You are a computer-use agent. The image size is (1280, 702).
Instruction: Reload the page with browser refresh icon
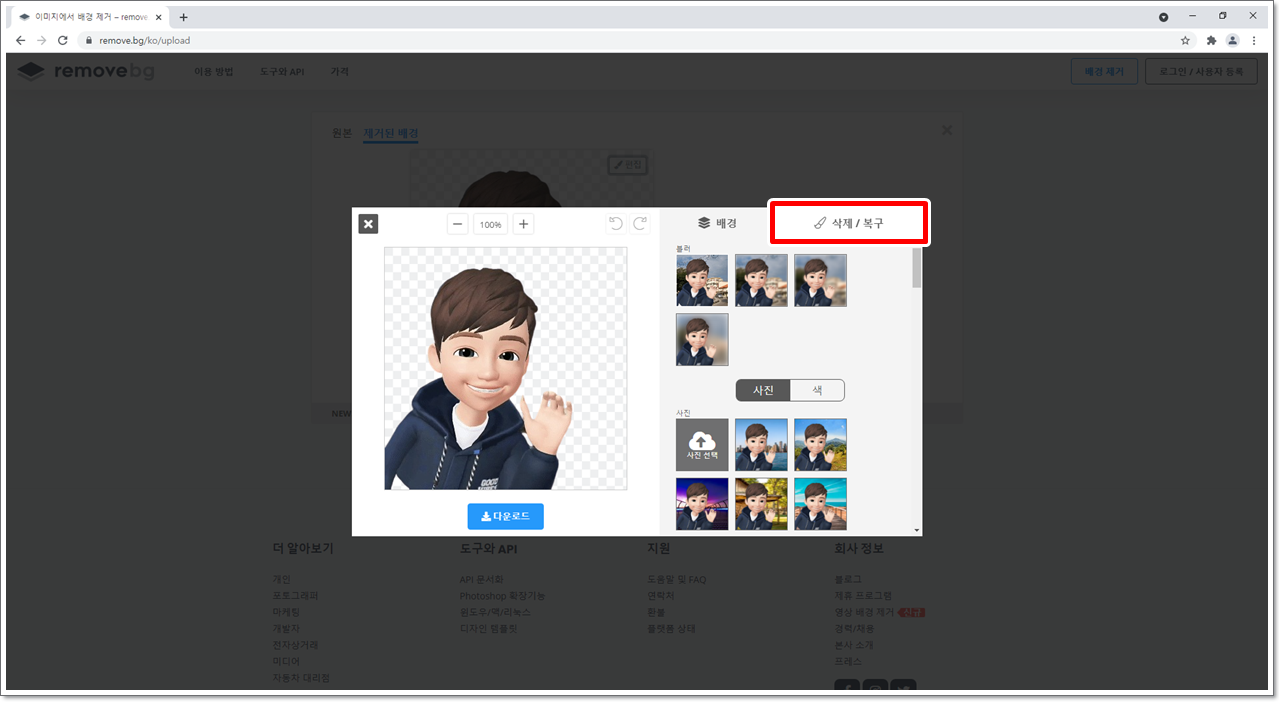pos(63,40)
